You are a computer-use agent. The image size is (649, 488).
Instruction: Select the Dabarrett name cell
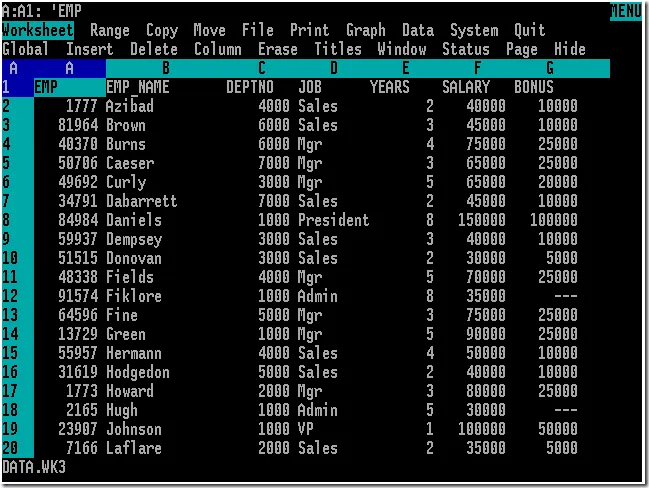142,202
